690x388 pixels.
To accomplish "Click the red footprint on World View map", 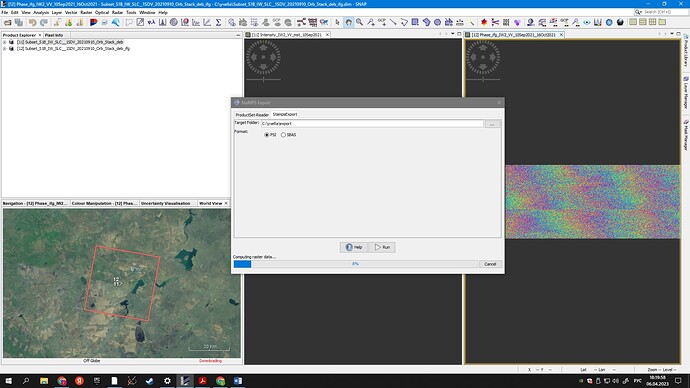I will pos(122,283).
